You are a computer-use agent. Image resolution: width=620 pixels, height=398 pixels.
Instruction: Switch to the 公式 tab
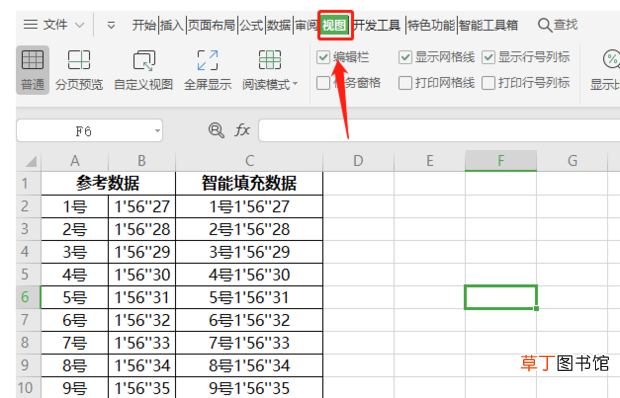(251, 25)
